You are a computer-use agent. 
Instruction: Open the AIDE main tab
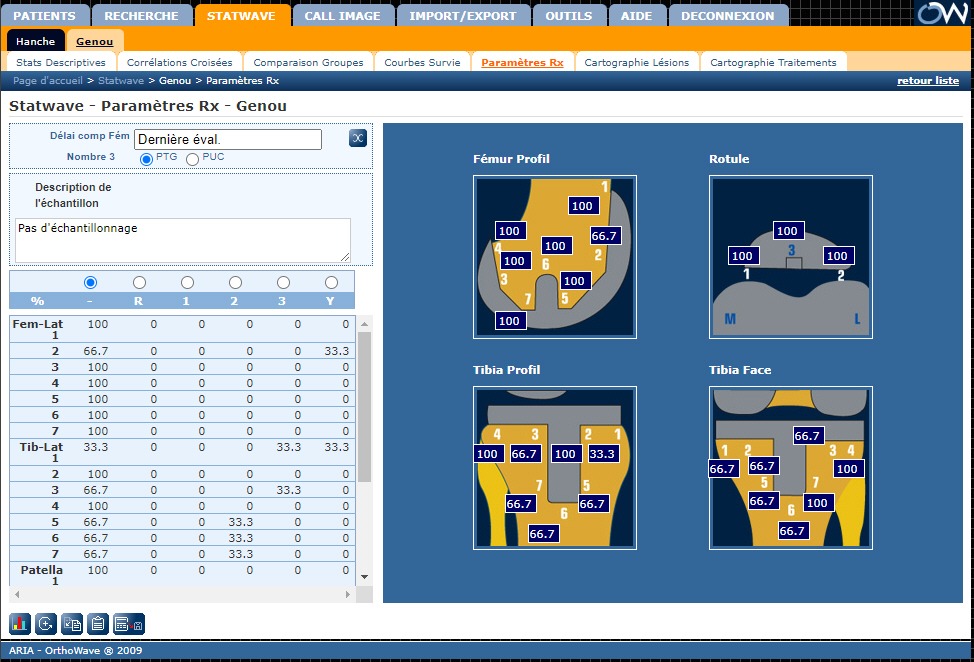[x=637, y=16]
